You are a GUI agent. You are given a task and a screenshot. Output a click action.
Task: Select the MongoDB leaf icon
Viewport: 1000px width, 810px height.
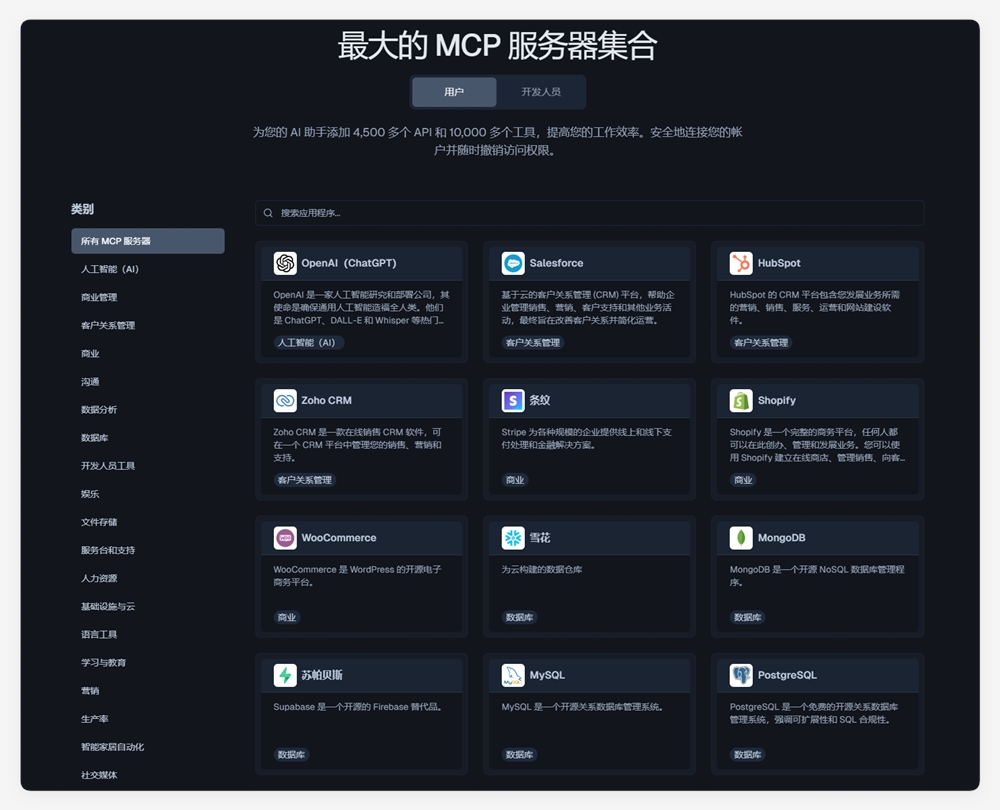point(741,537)
